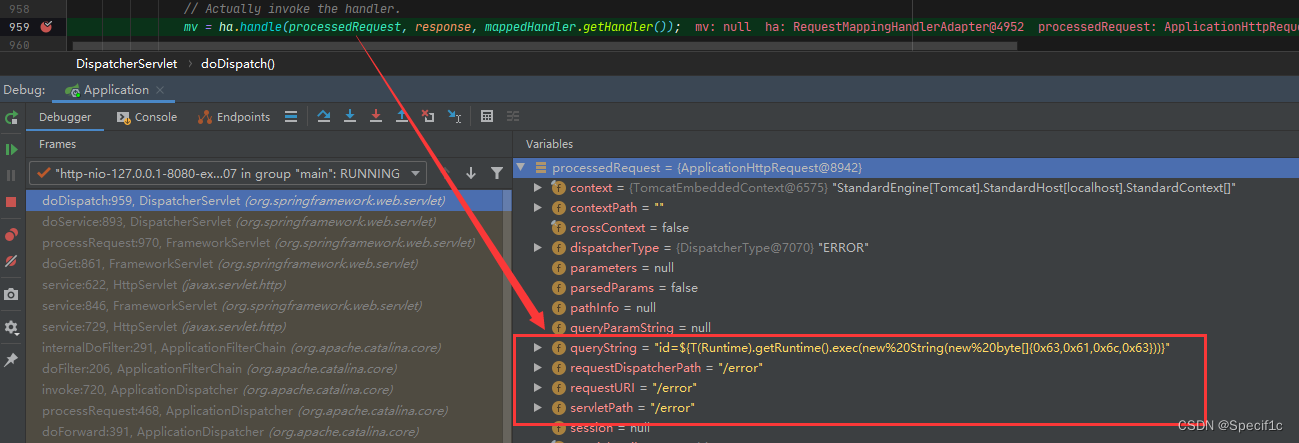Click Trace Current Stream Chain icon
This screenshot has width=1299, height=443.
[513, 117]
